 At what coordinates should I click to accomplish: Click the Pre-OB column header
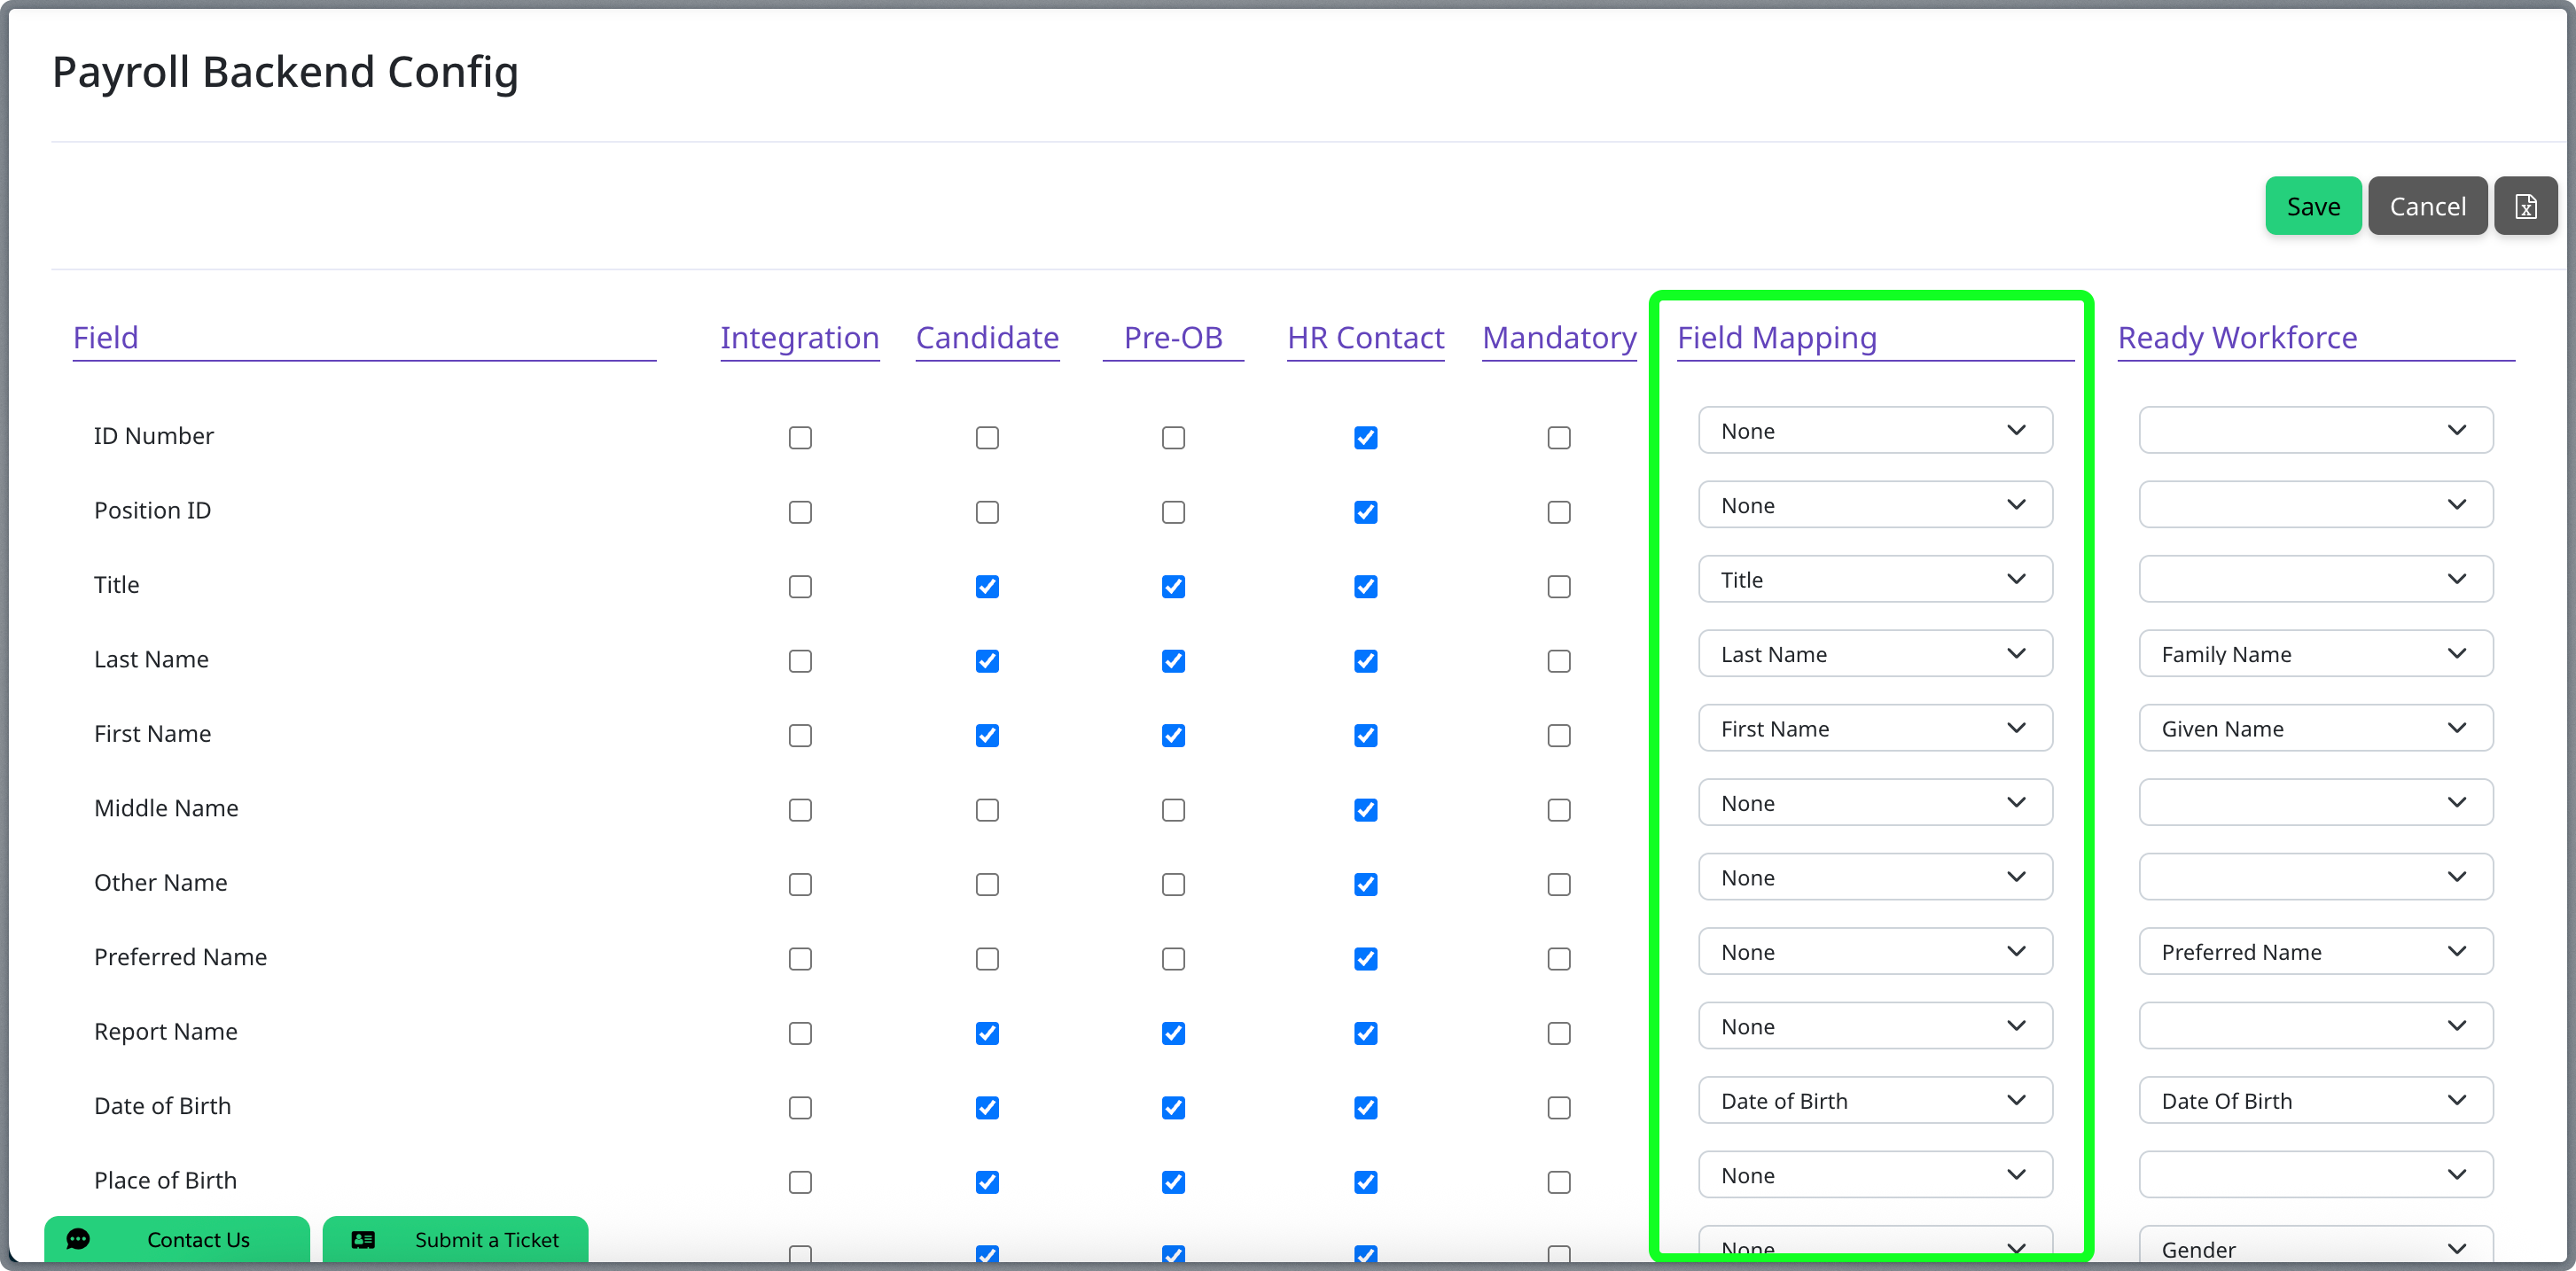pyautogui.click(x=1173, y=337)
